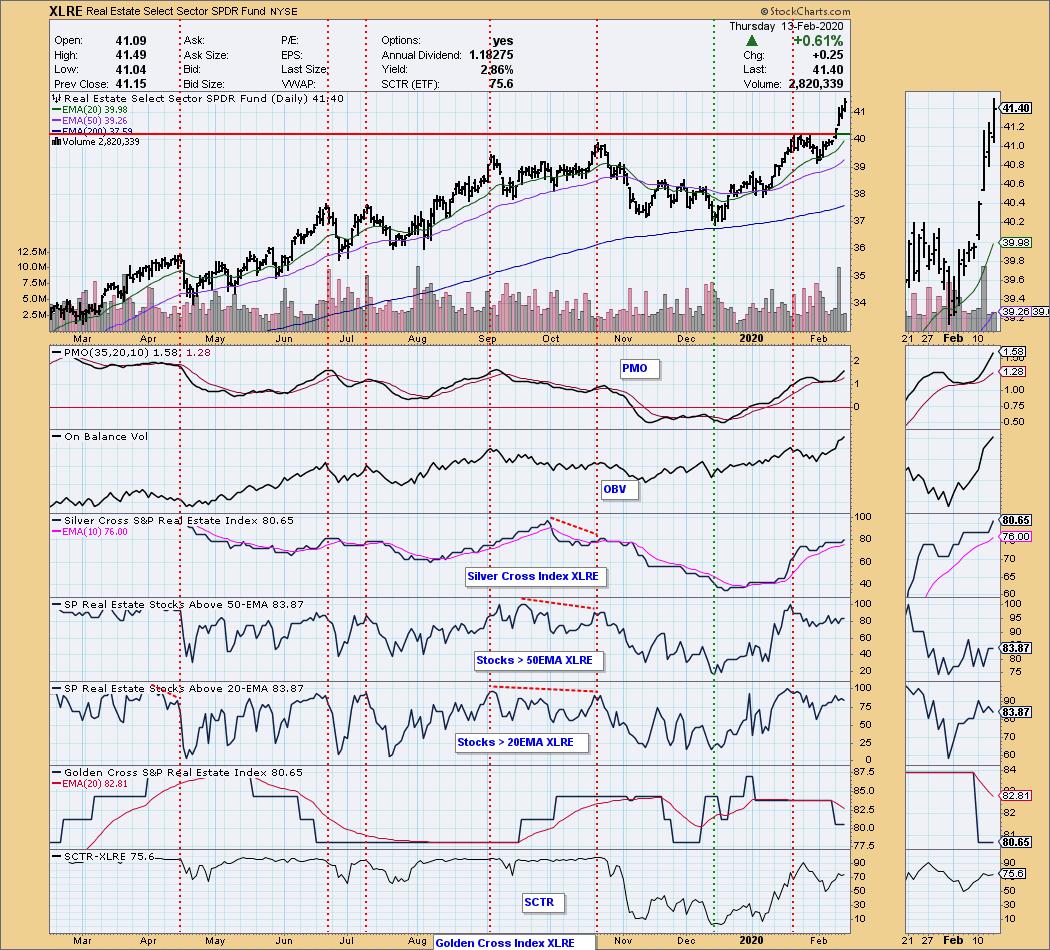The image size is (1050, 950).
Task: Select the XLRE ticker symbol in the title
Action: tap(66, 11)
